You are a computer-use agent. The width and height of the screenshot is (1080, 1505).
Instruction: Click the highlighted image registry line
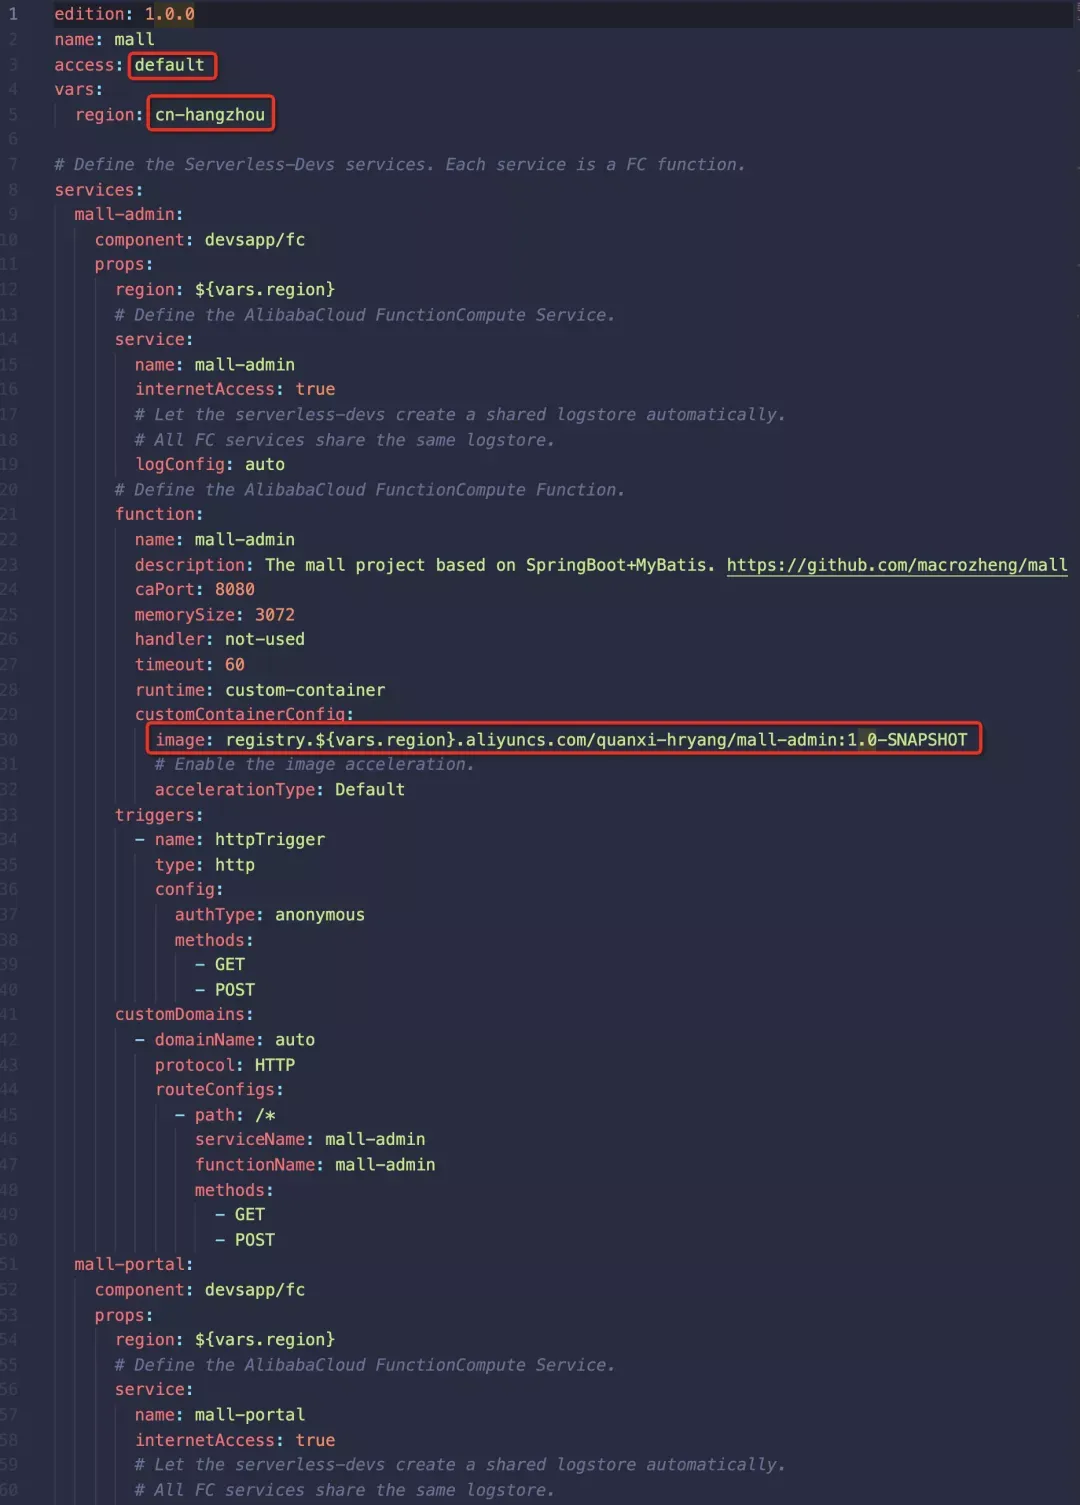(x=563, y=740)
